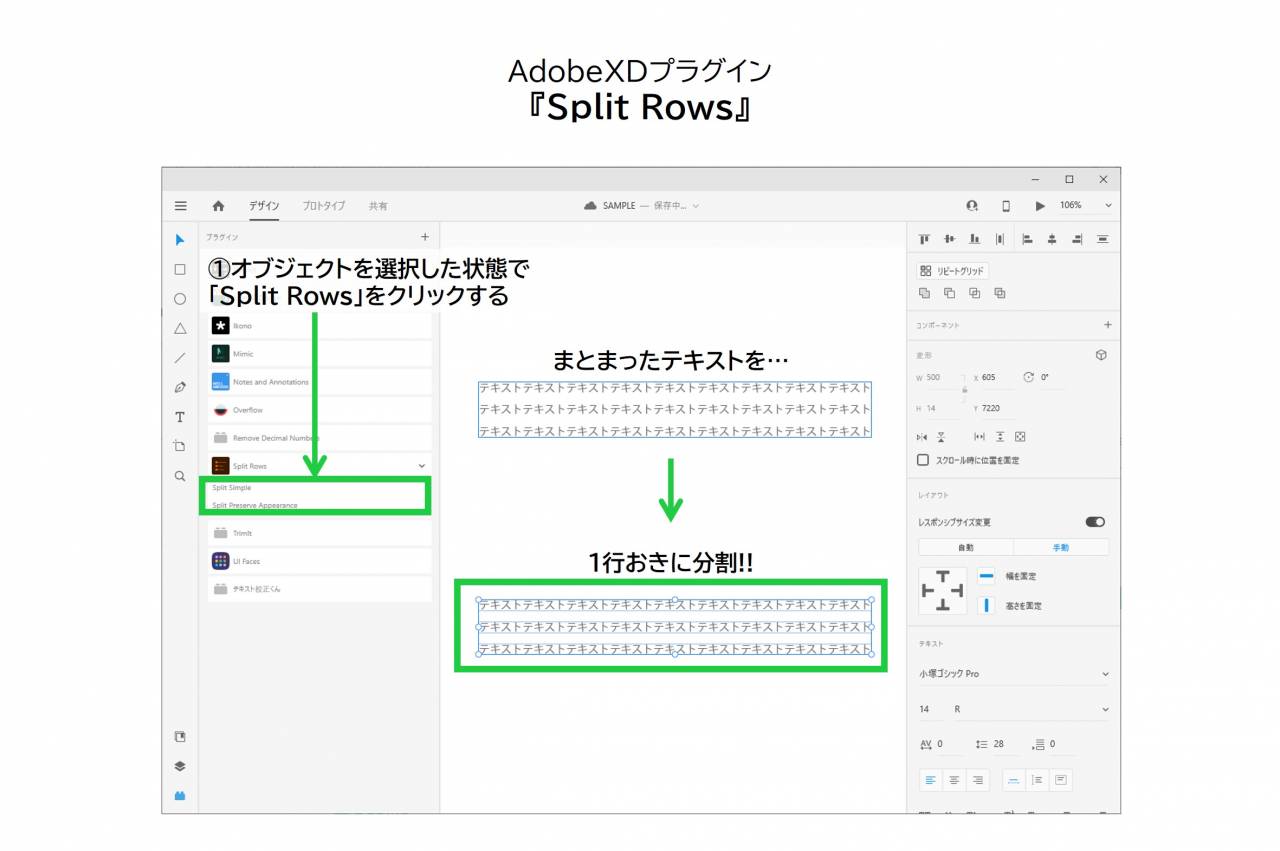Add a plugin with plus icon
Viewport: 1280px width, 851px height.
(x=424, y=237)
